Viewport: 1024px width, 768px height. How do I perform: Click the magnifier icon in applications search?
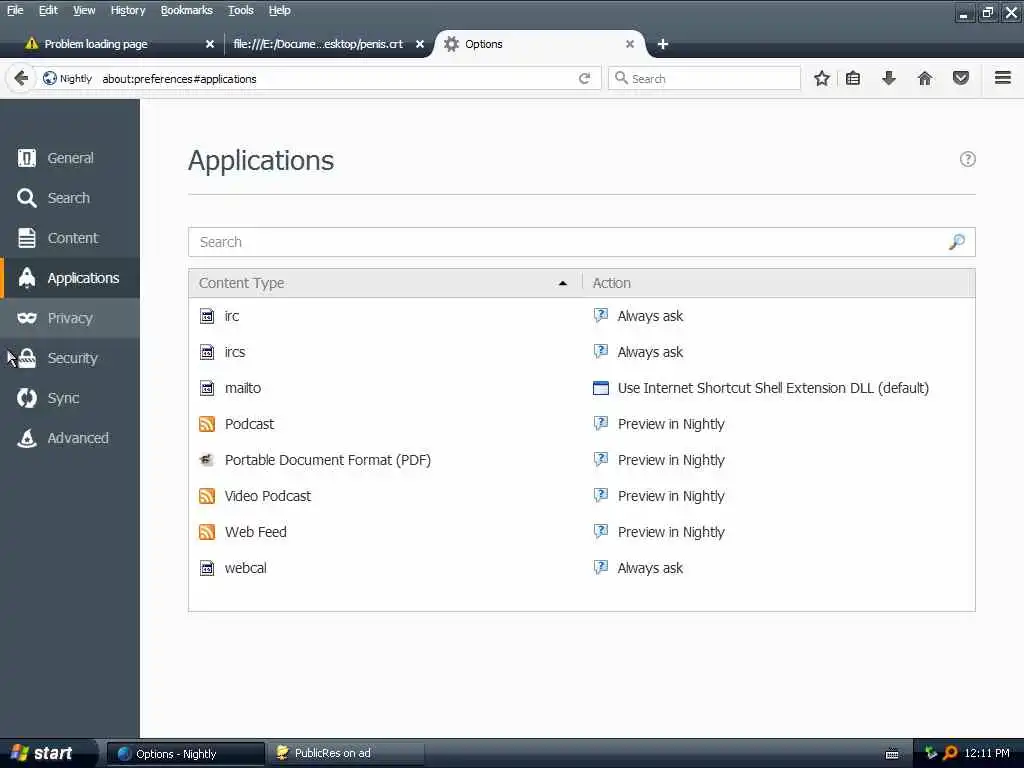tap(957, 242)
